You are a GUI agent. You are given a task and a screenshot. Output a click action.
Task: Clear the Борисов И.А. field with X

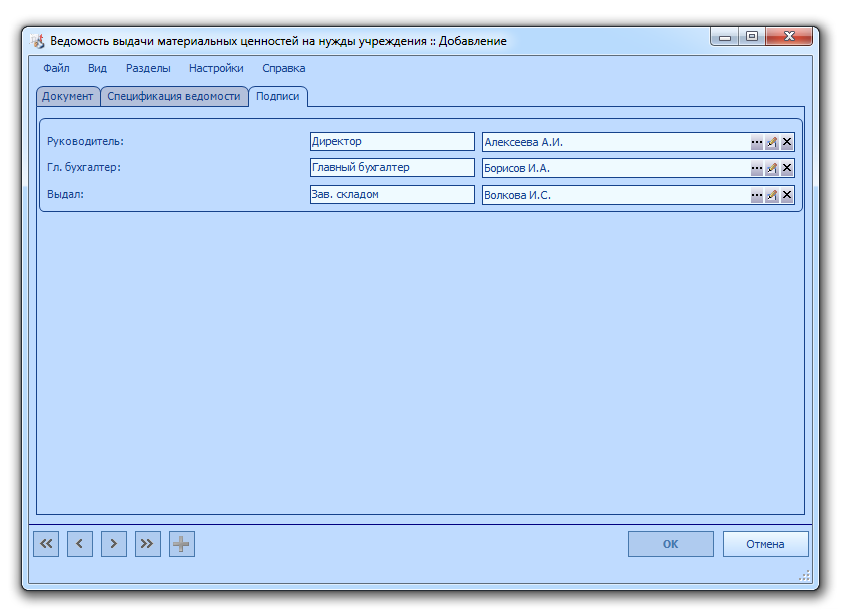pyautogui.click(x=787, y=168)
